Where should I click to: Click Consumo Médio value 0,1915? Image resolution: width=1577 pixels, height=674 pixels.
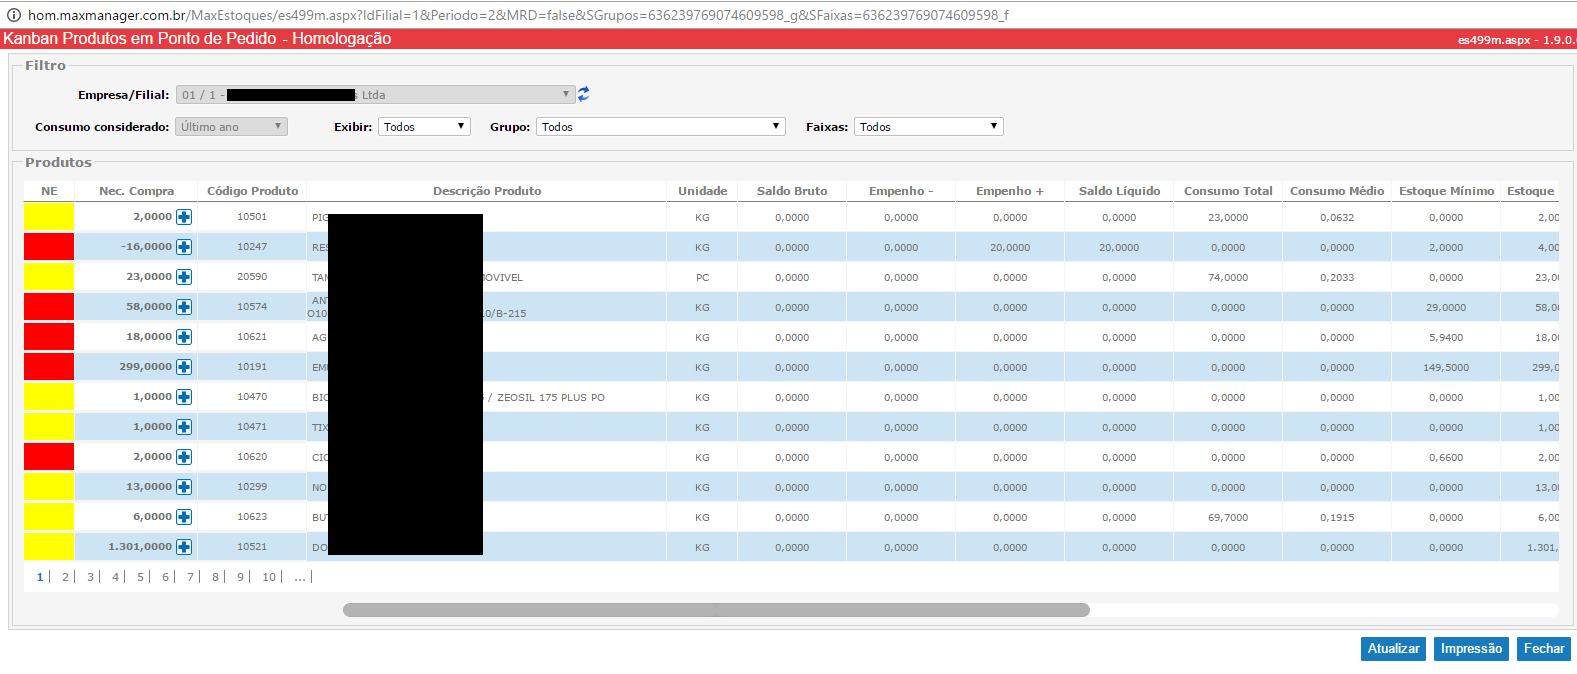pos(1337,517)
